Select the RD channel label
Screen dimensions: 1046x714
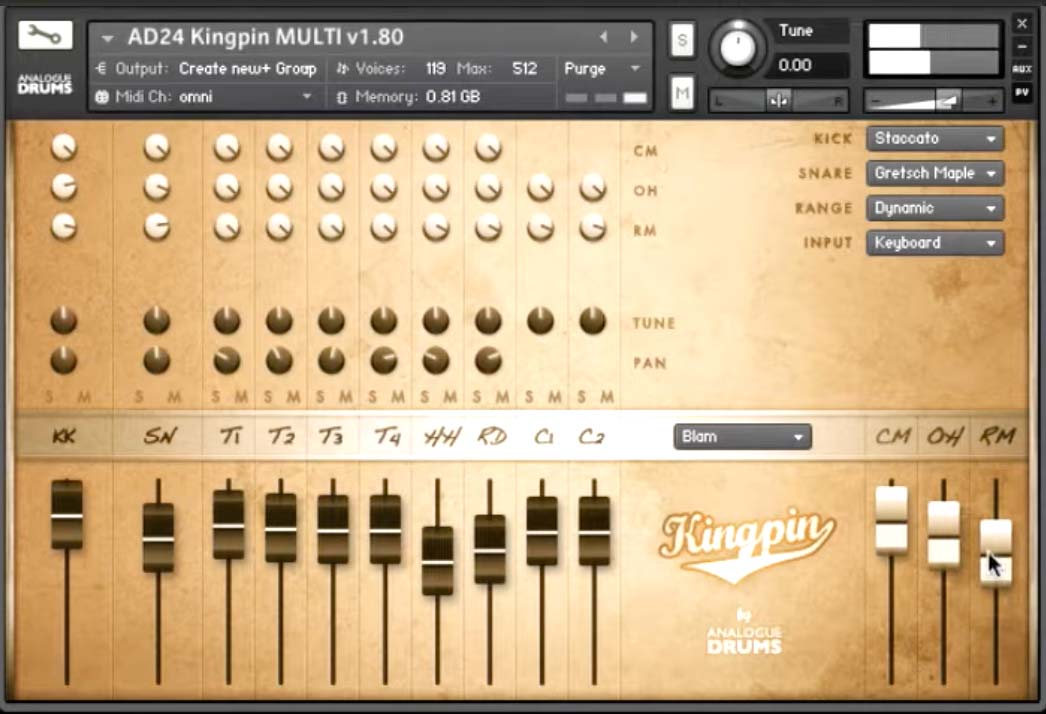pyautogui.click(x=492, y=436)
